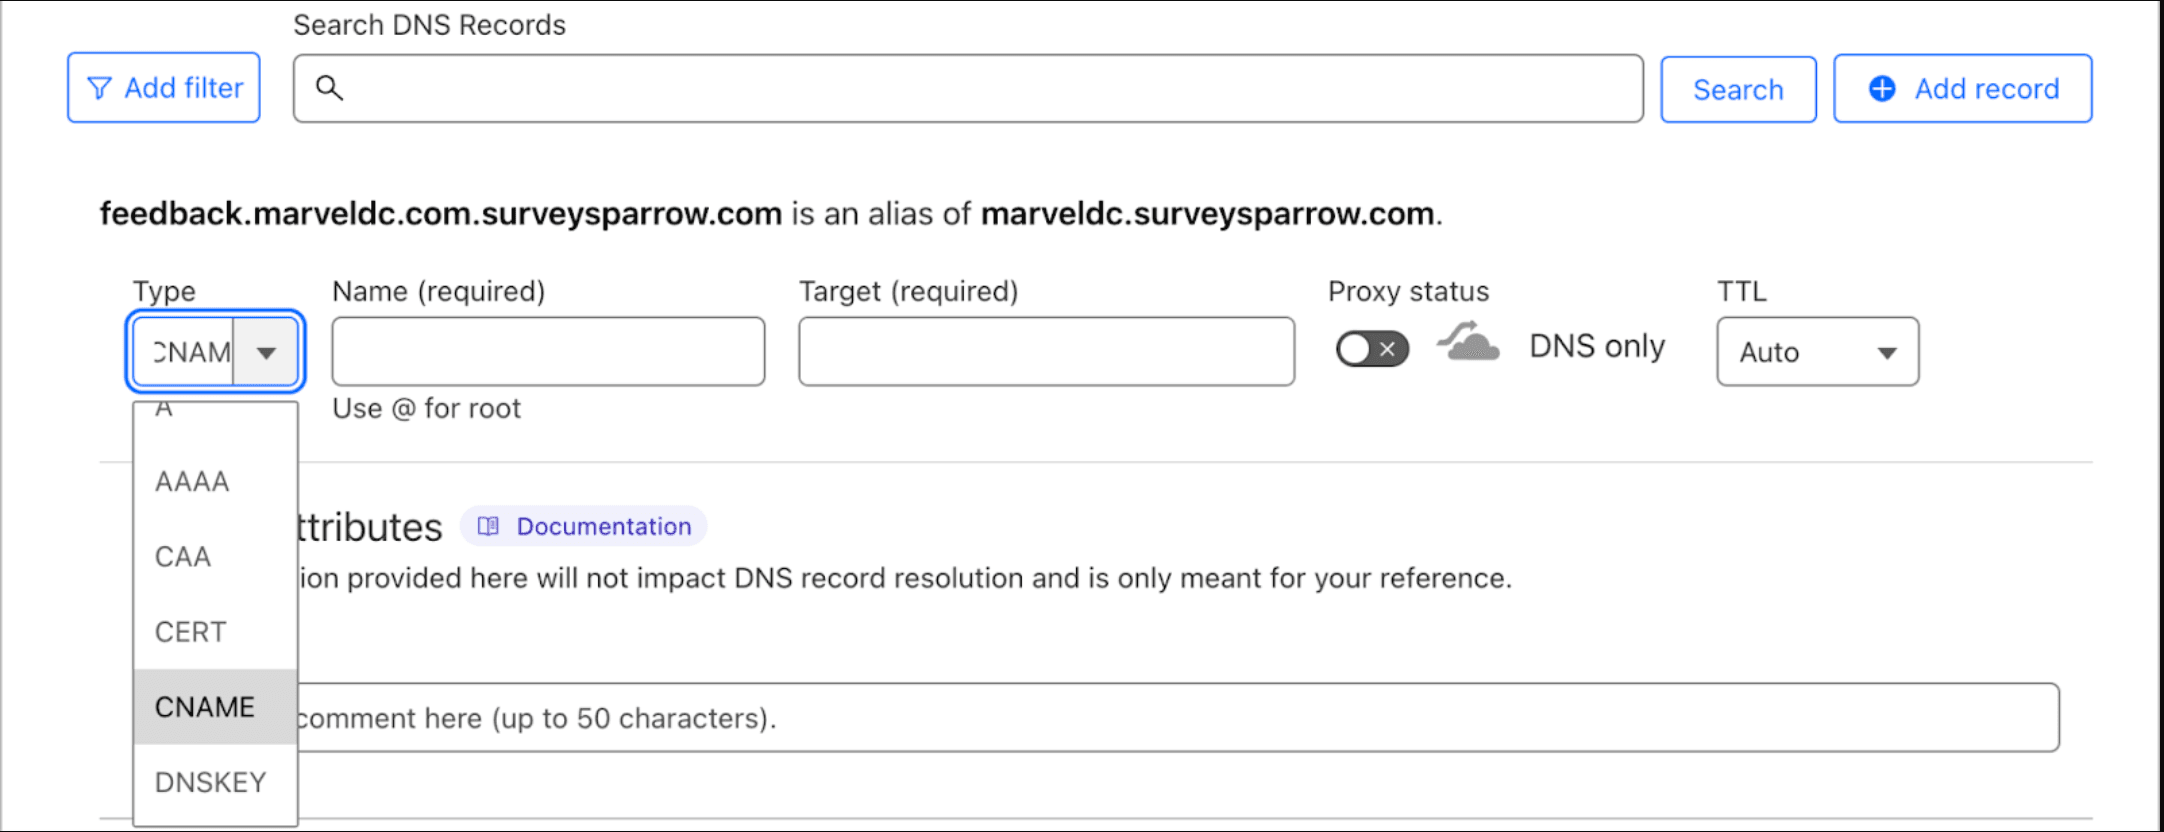
Task: Select the highlighted CNAME option
Action: click(x=205, y=707)
